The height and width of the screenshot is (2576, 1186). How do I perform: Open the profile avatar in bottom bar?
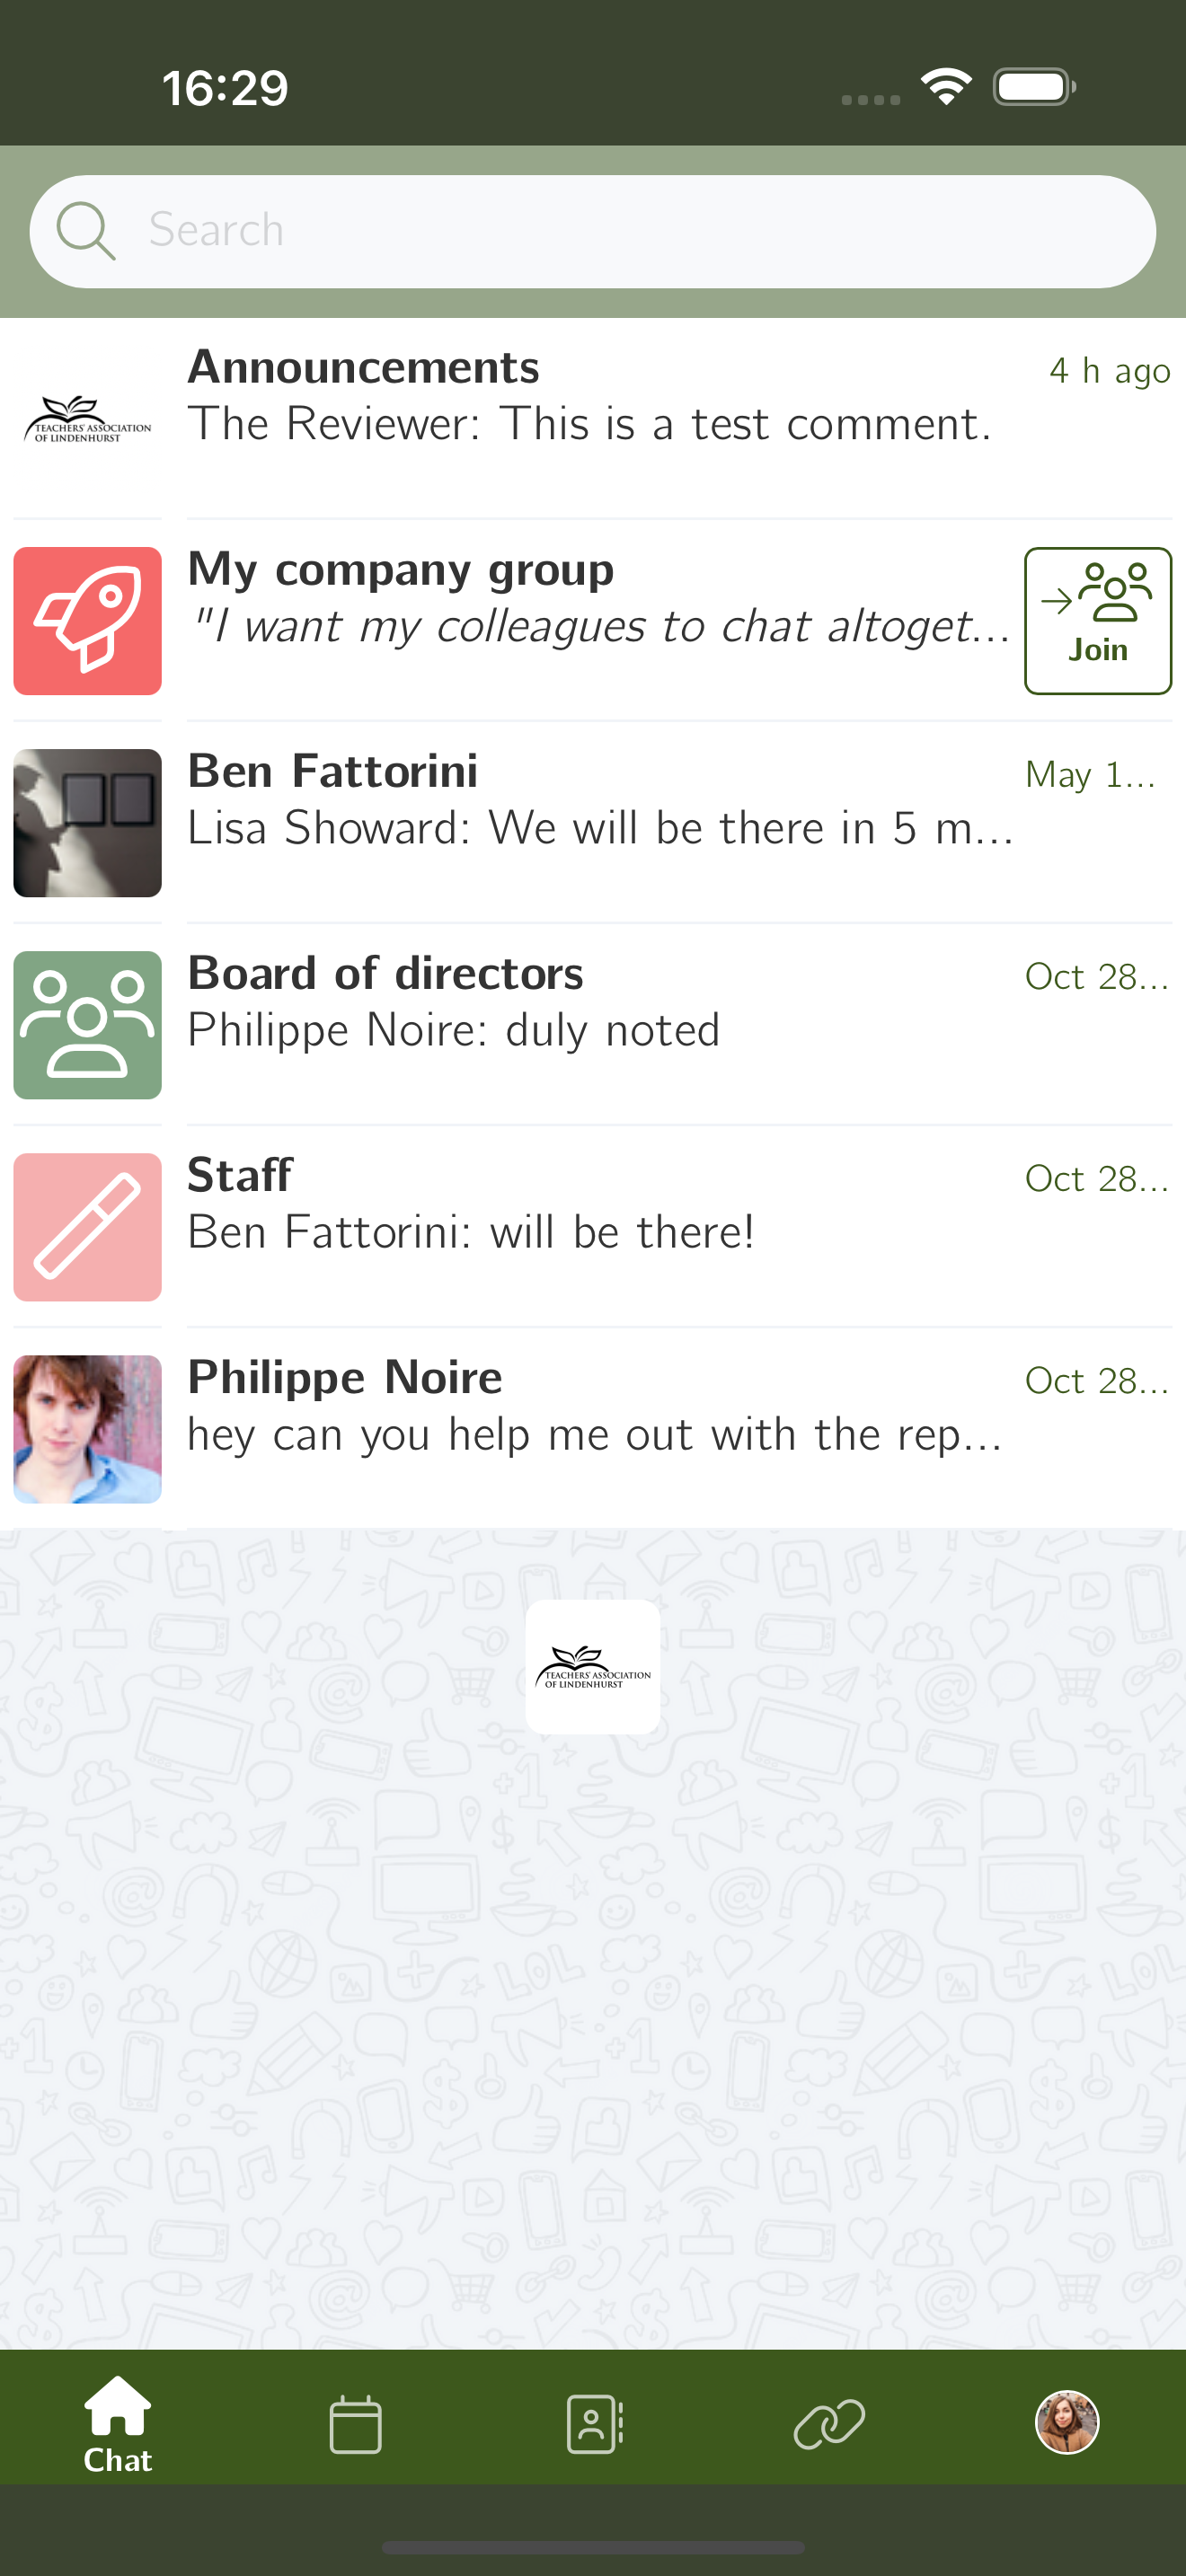[x=1067, y=2422]
